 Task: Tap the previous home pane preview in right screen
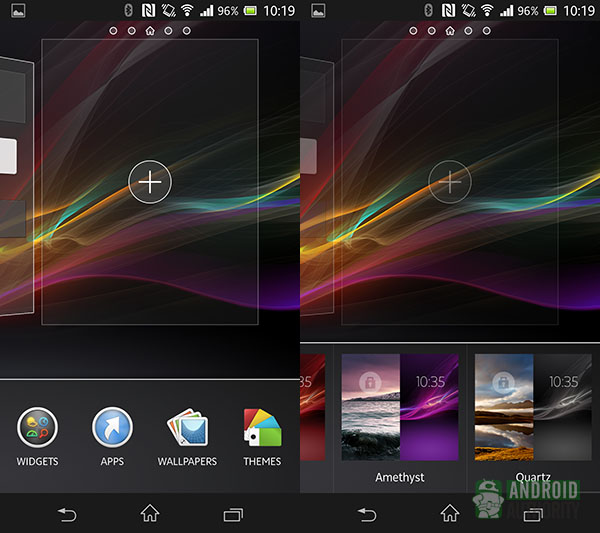click(317, 186)
